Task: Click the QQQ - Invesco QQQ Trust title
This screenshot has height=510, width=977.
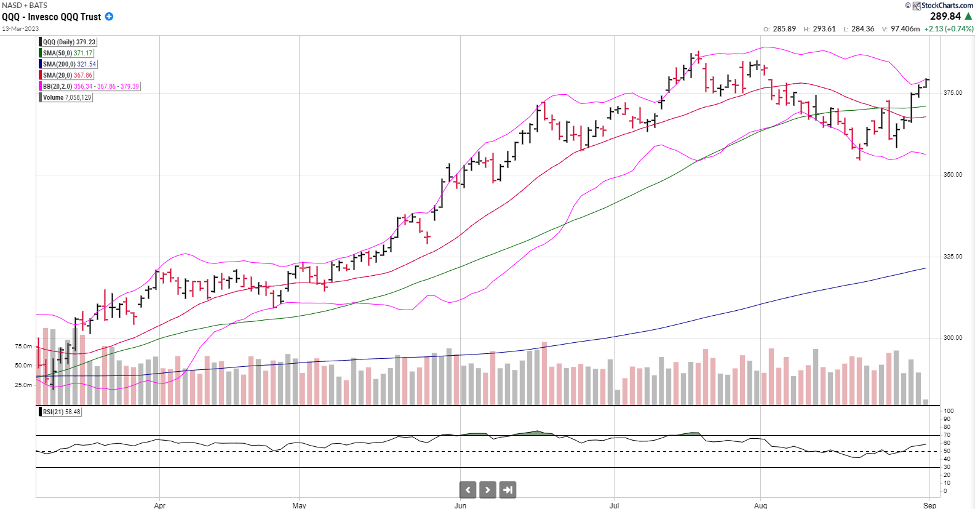Action: pyautogui.click(x=51, y=17)
